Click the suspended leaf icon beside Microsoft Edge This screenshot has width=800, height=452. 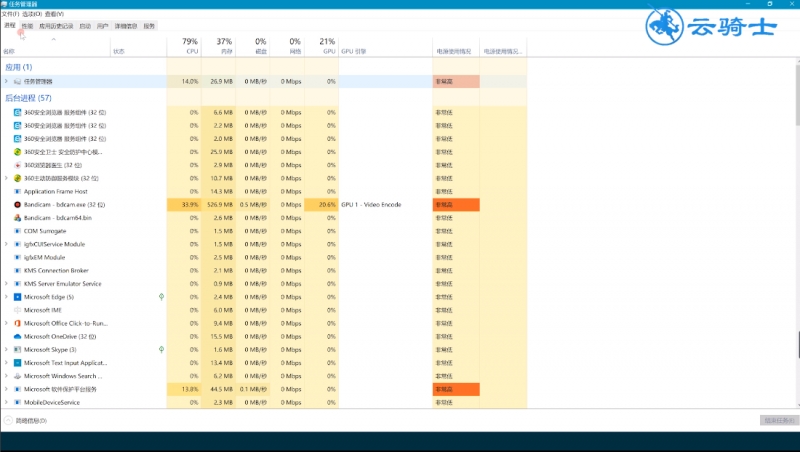(161, 297)
